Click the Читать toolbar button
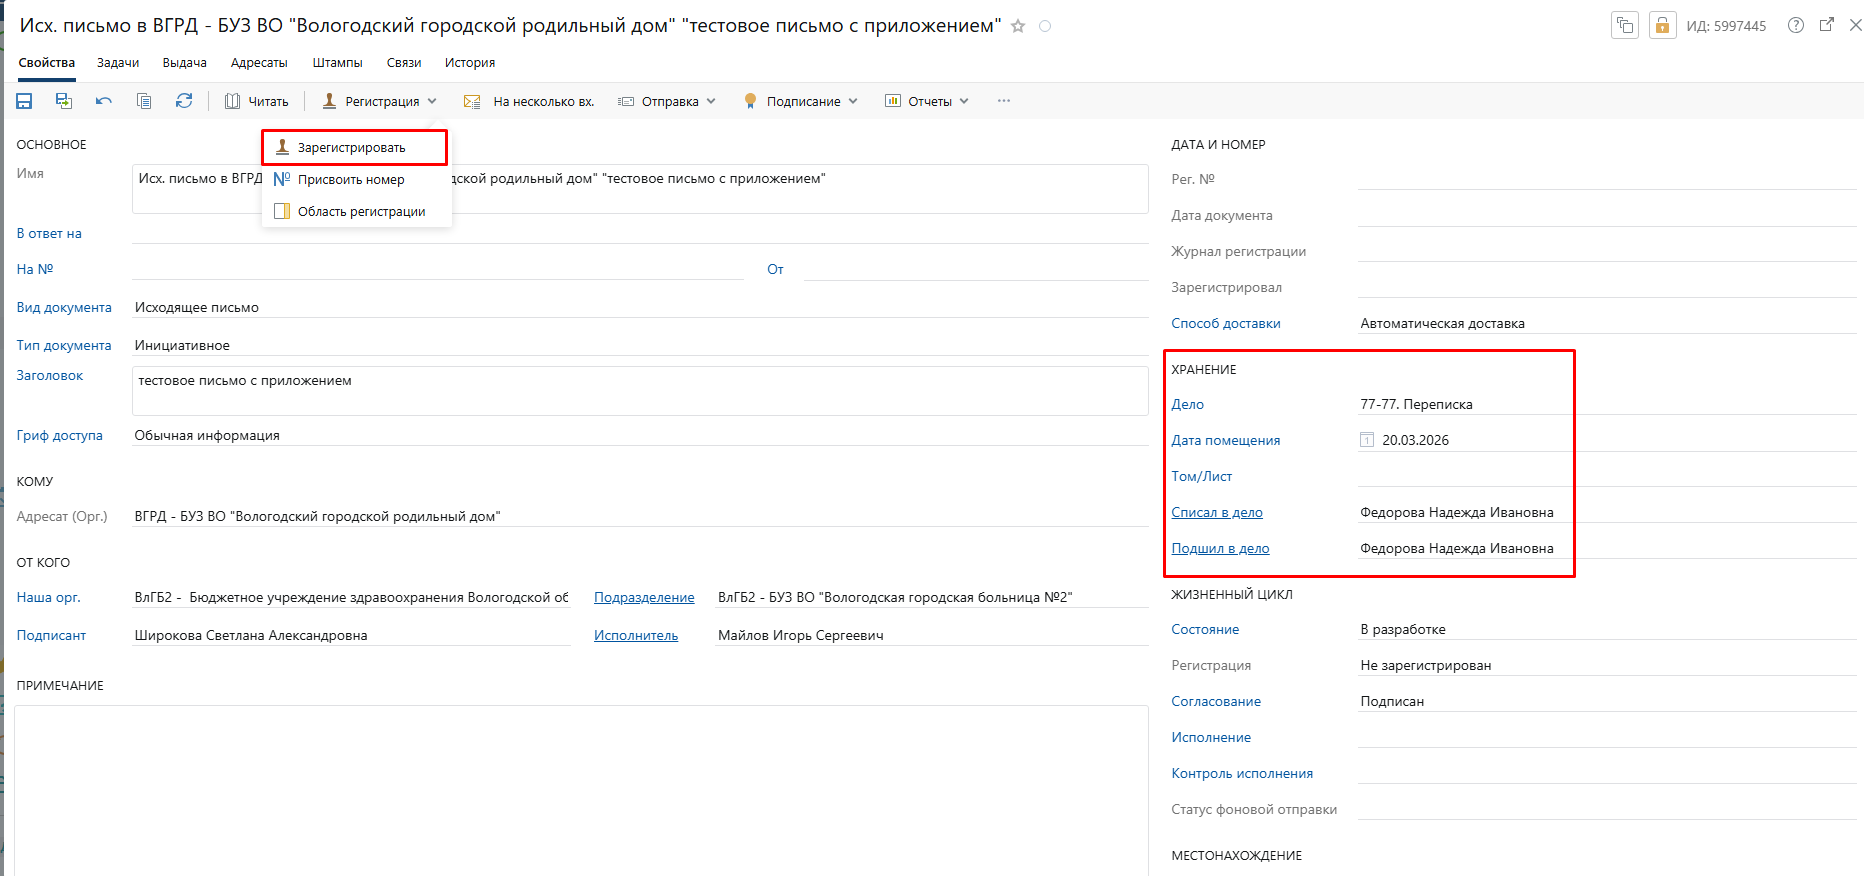 [257, 101]
